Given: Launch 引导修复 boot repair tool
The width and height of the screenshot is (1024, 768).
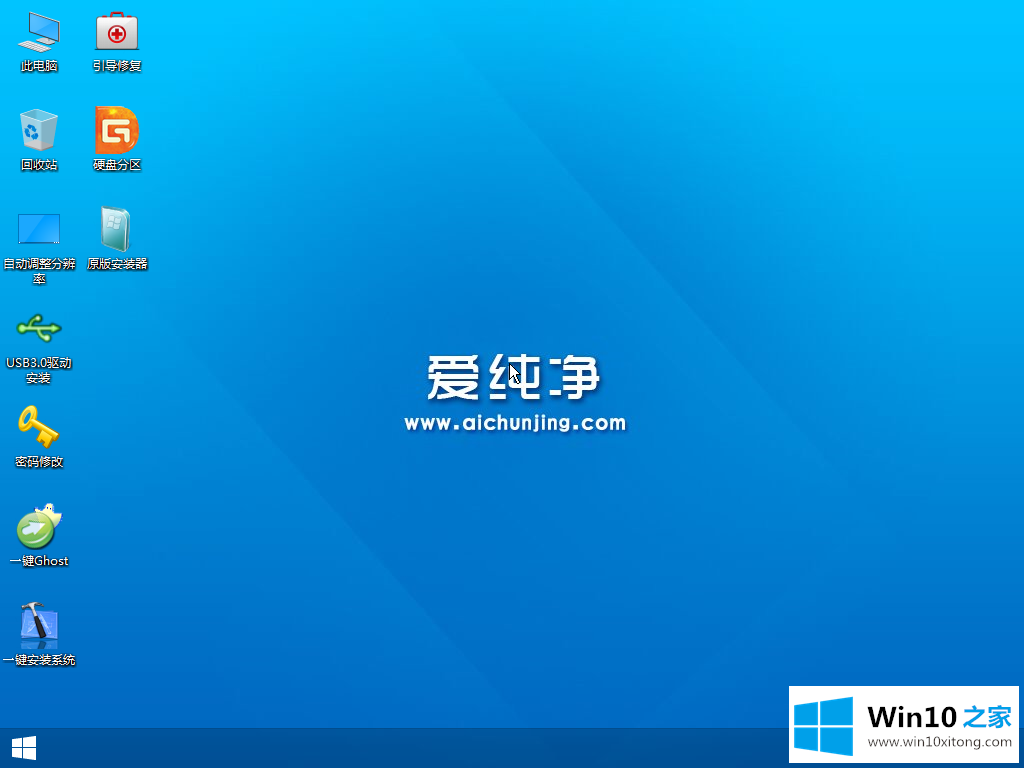Looking at the screenshot, I should [x=117, y=31].
